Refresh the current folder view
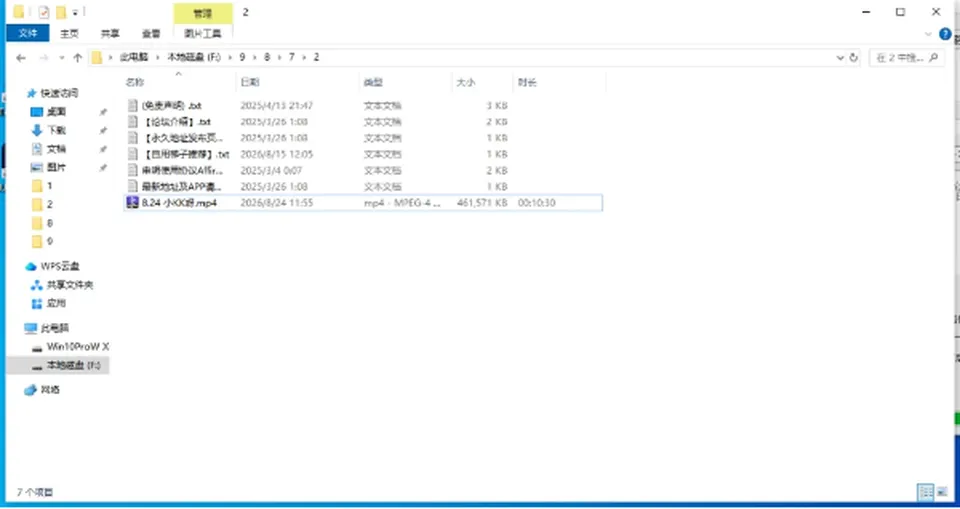 pyautogui.click(x=854, y=58)
